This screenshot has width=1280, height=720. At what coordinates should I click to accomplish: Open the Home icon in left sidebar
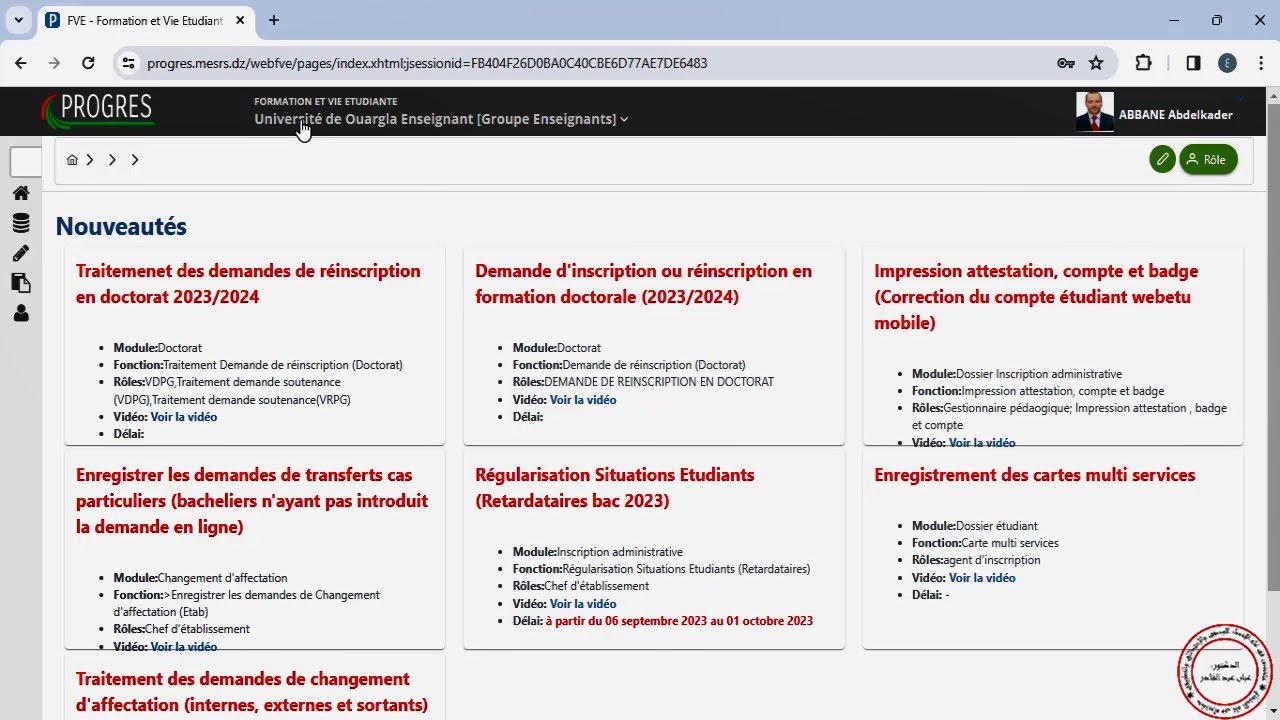point(21,193)
